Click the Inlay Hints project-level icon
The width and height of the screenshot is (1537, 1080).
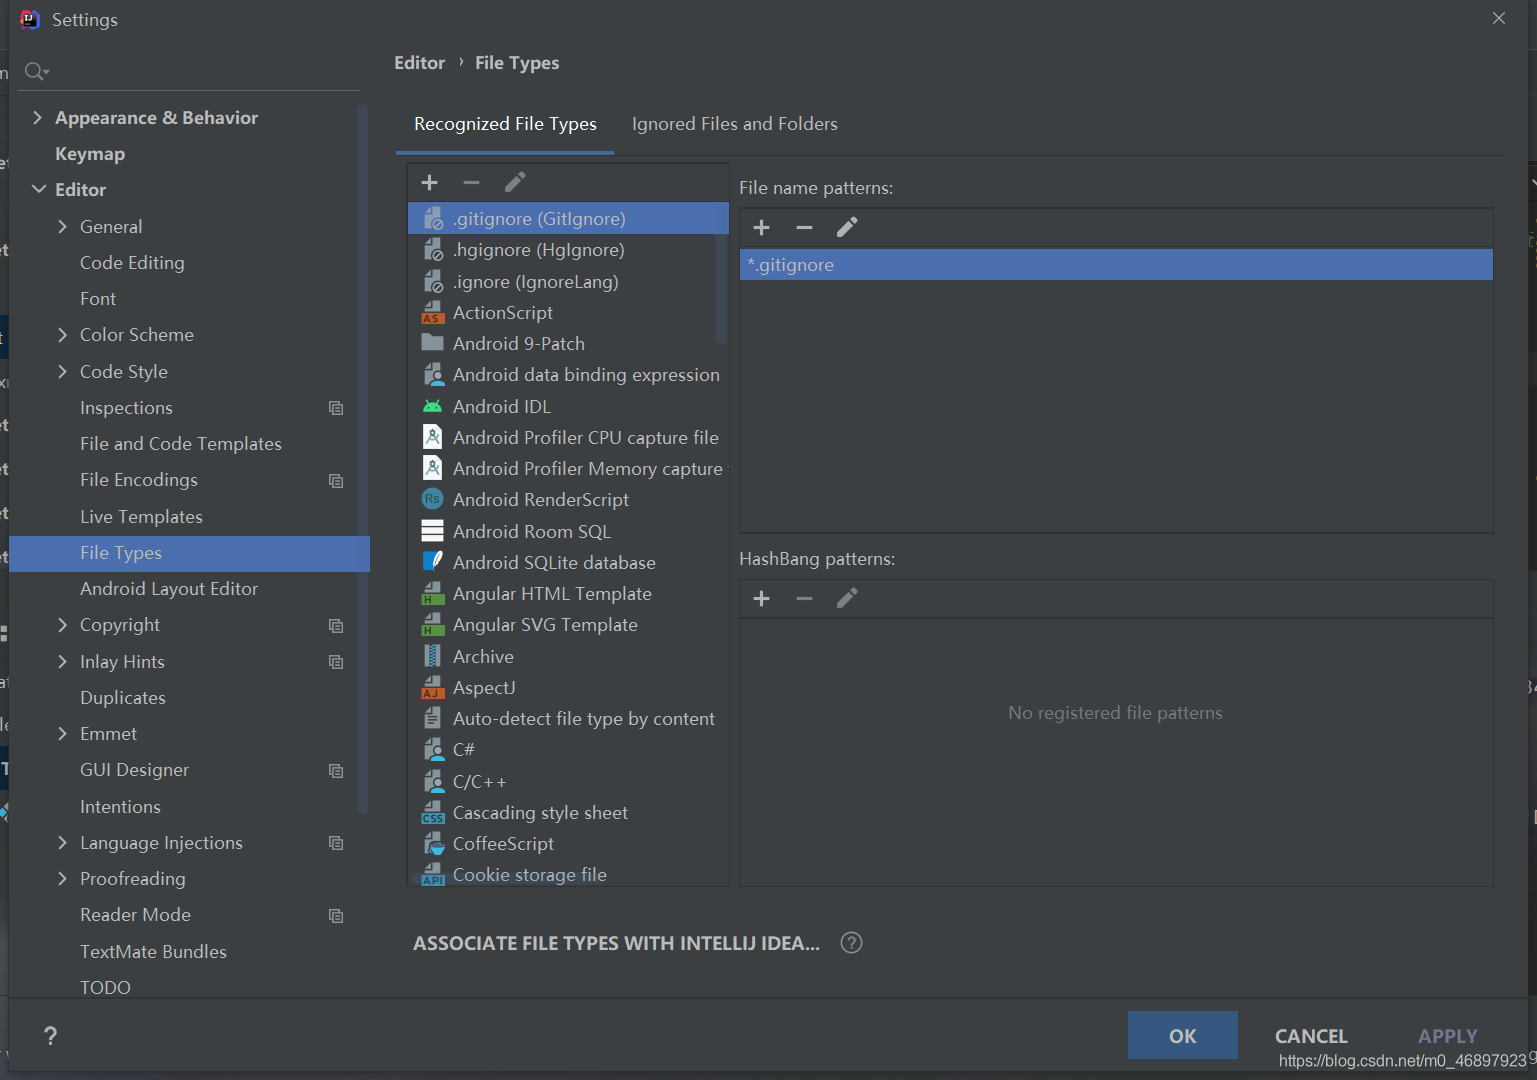coord(336,662)
